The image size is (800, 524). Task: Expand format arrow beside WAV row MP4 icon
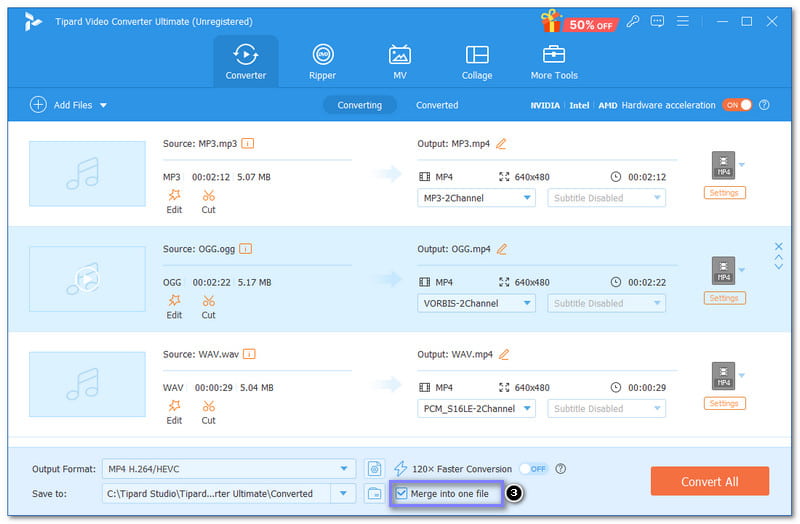[742, 376]
